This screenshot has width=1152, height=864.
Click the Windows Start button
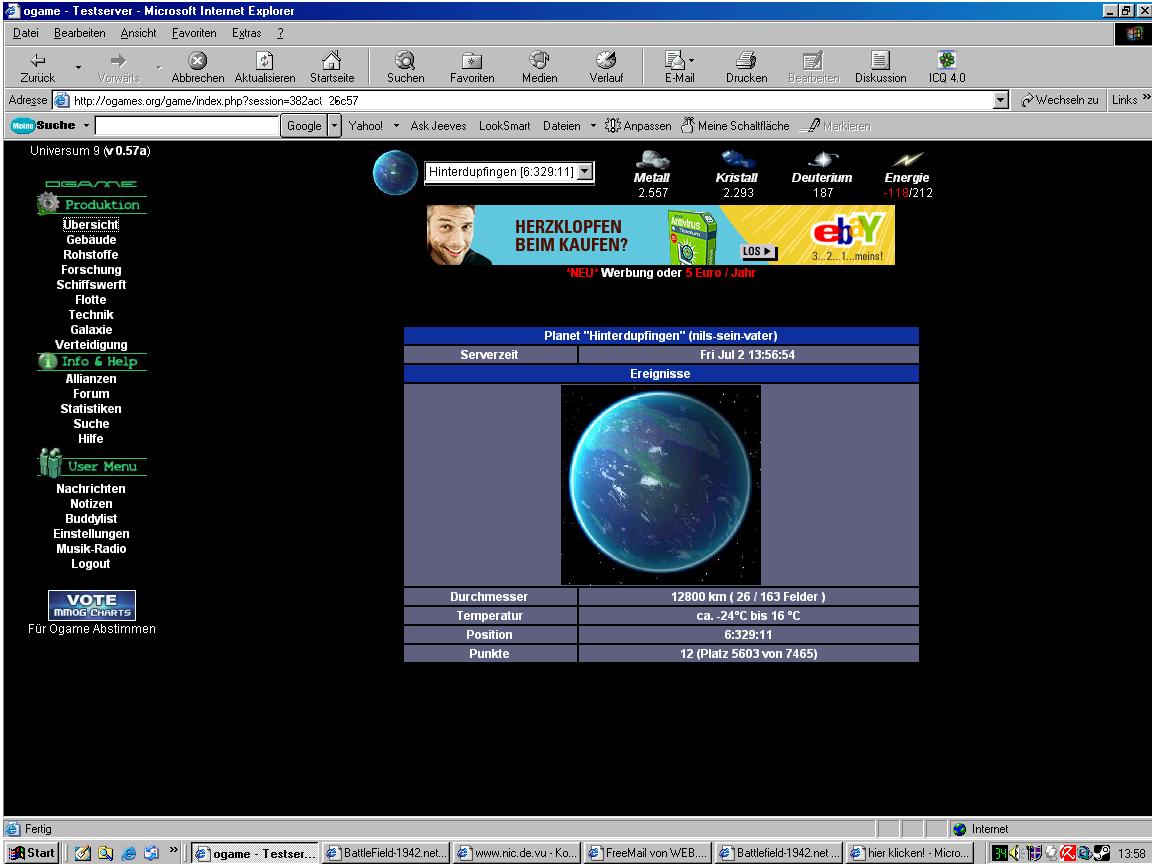30,853
